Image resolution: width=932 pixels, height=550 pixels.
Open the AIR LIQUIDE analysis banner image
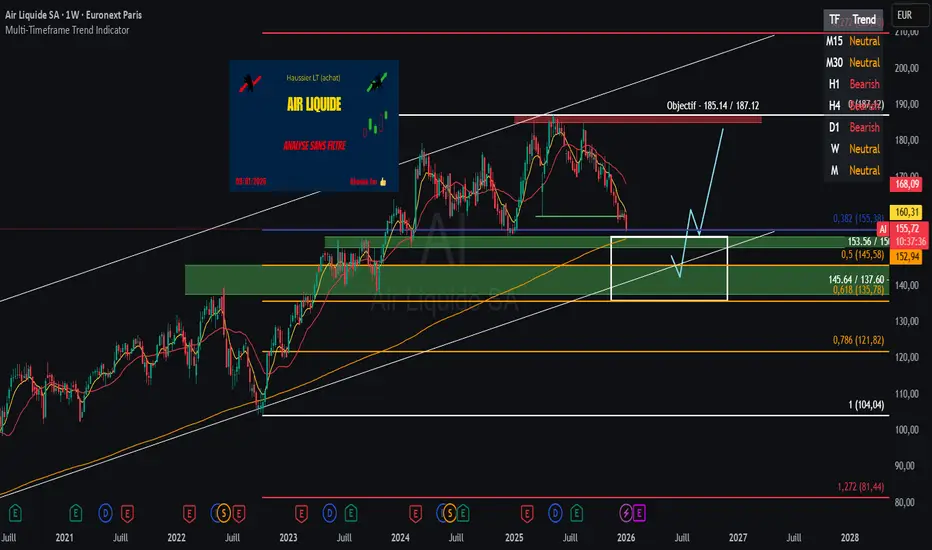tap(314, 125)
